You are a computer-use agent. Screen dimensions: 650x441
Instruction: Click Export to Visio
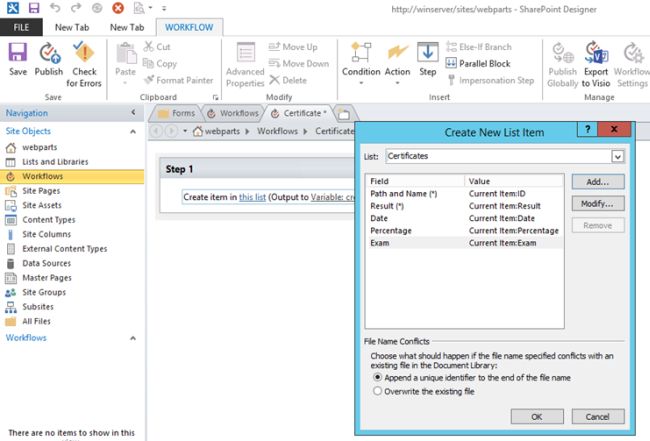(x=596, y=64)
